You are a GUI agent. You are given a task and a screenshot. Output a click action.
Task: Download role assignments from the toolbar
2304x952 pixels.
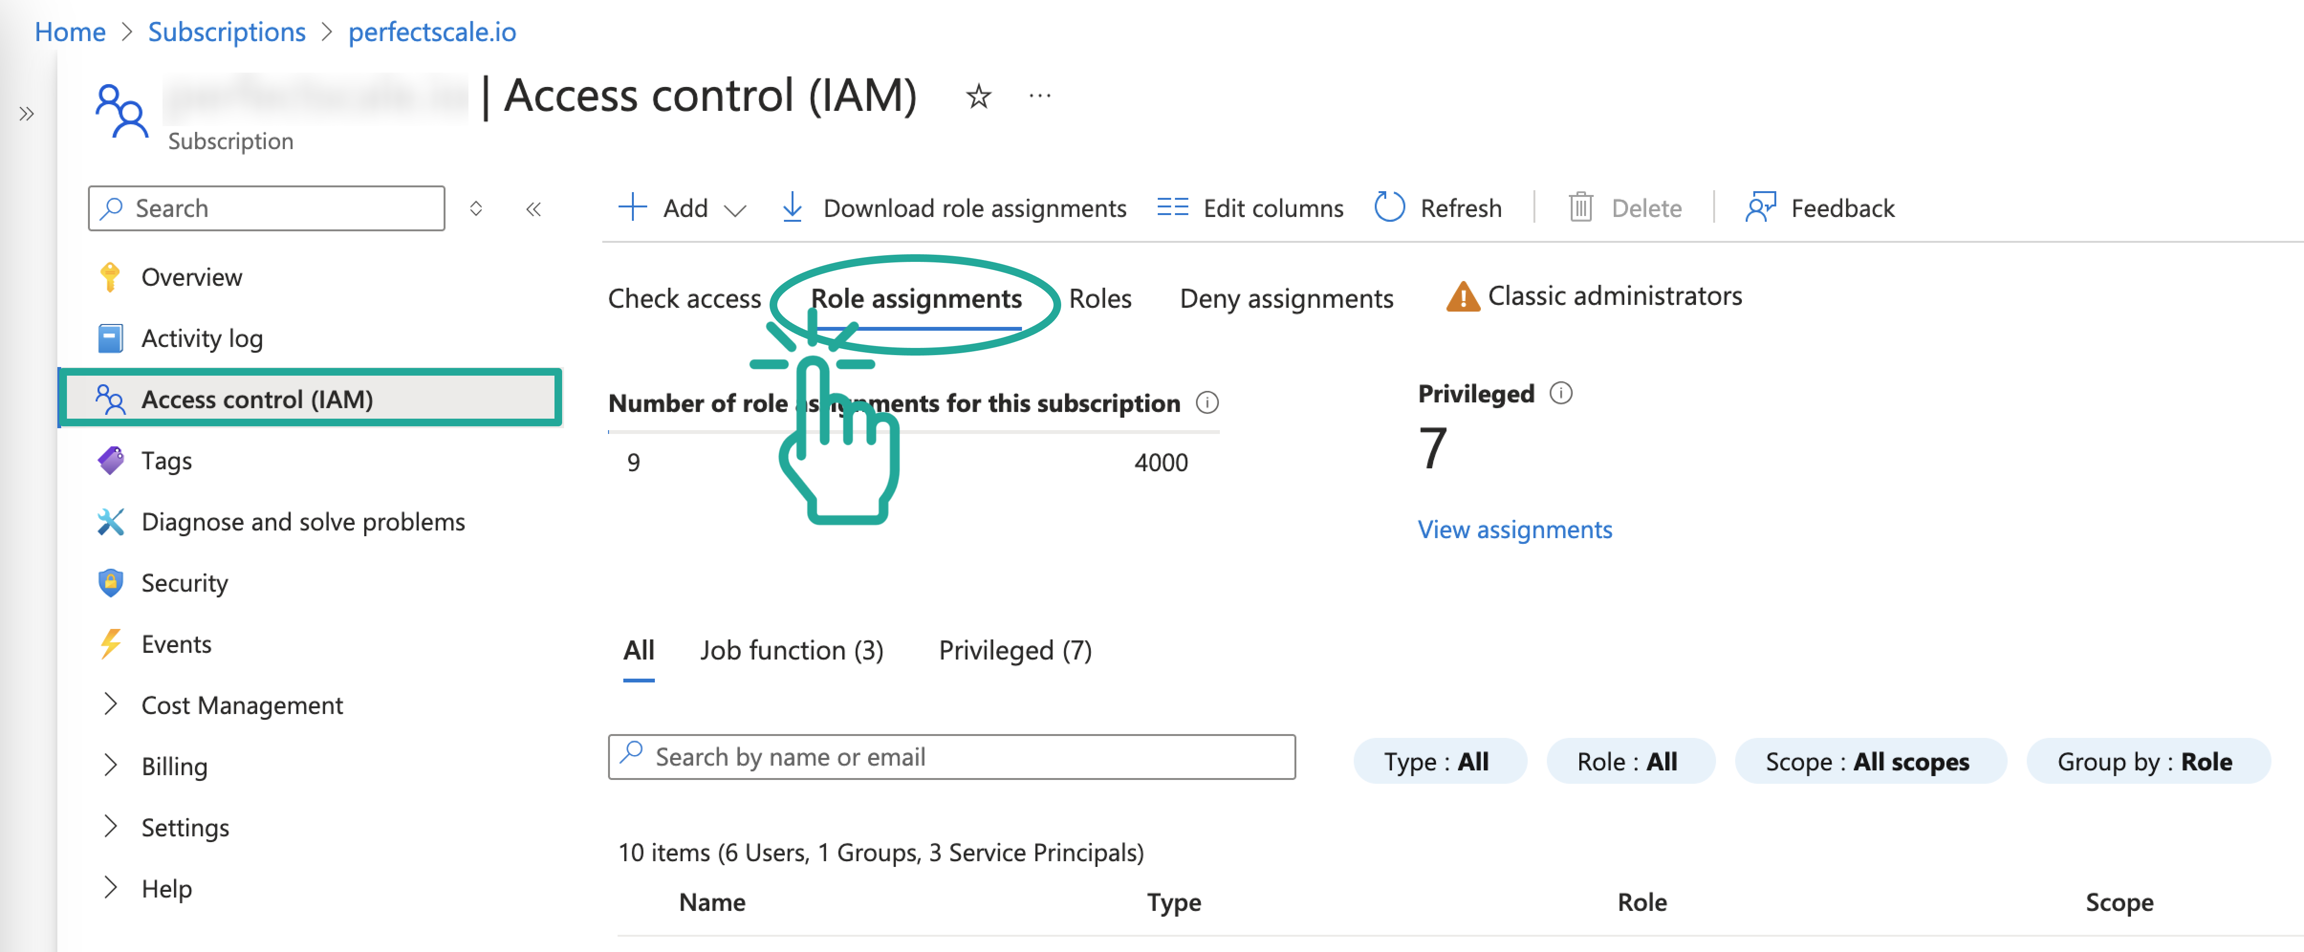pos(953,208)
